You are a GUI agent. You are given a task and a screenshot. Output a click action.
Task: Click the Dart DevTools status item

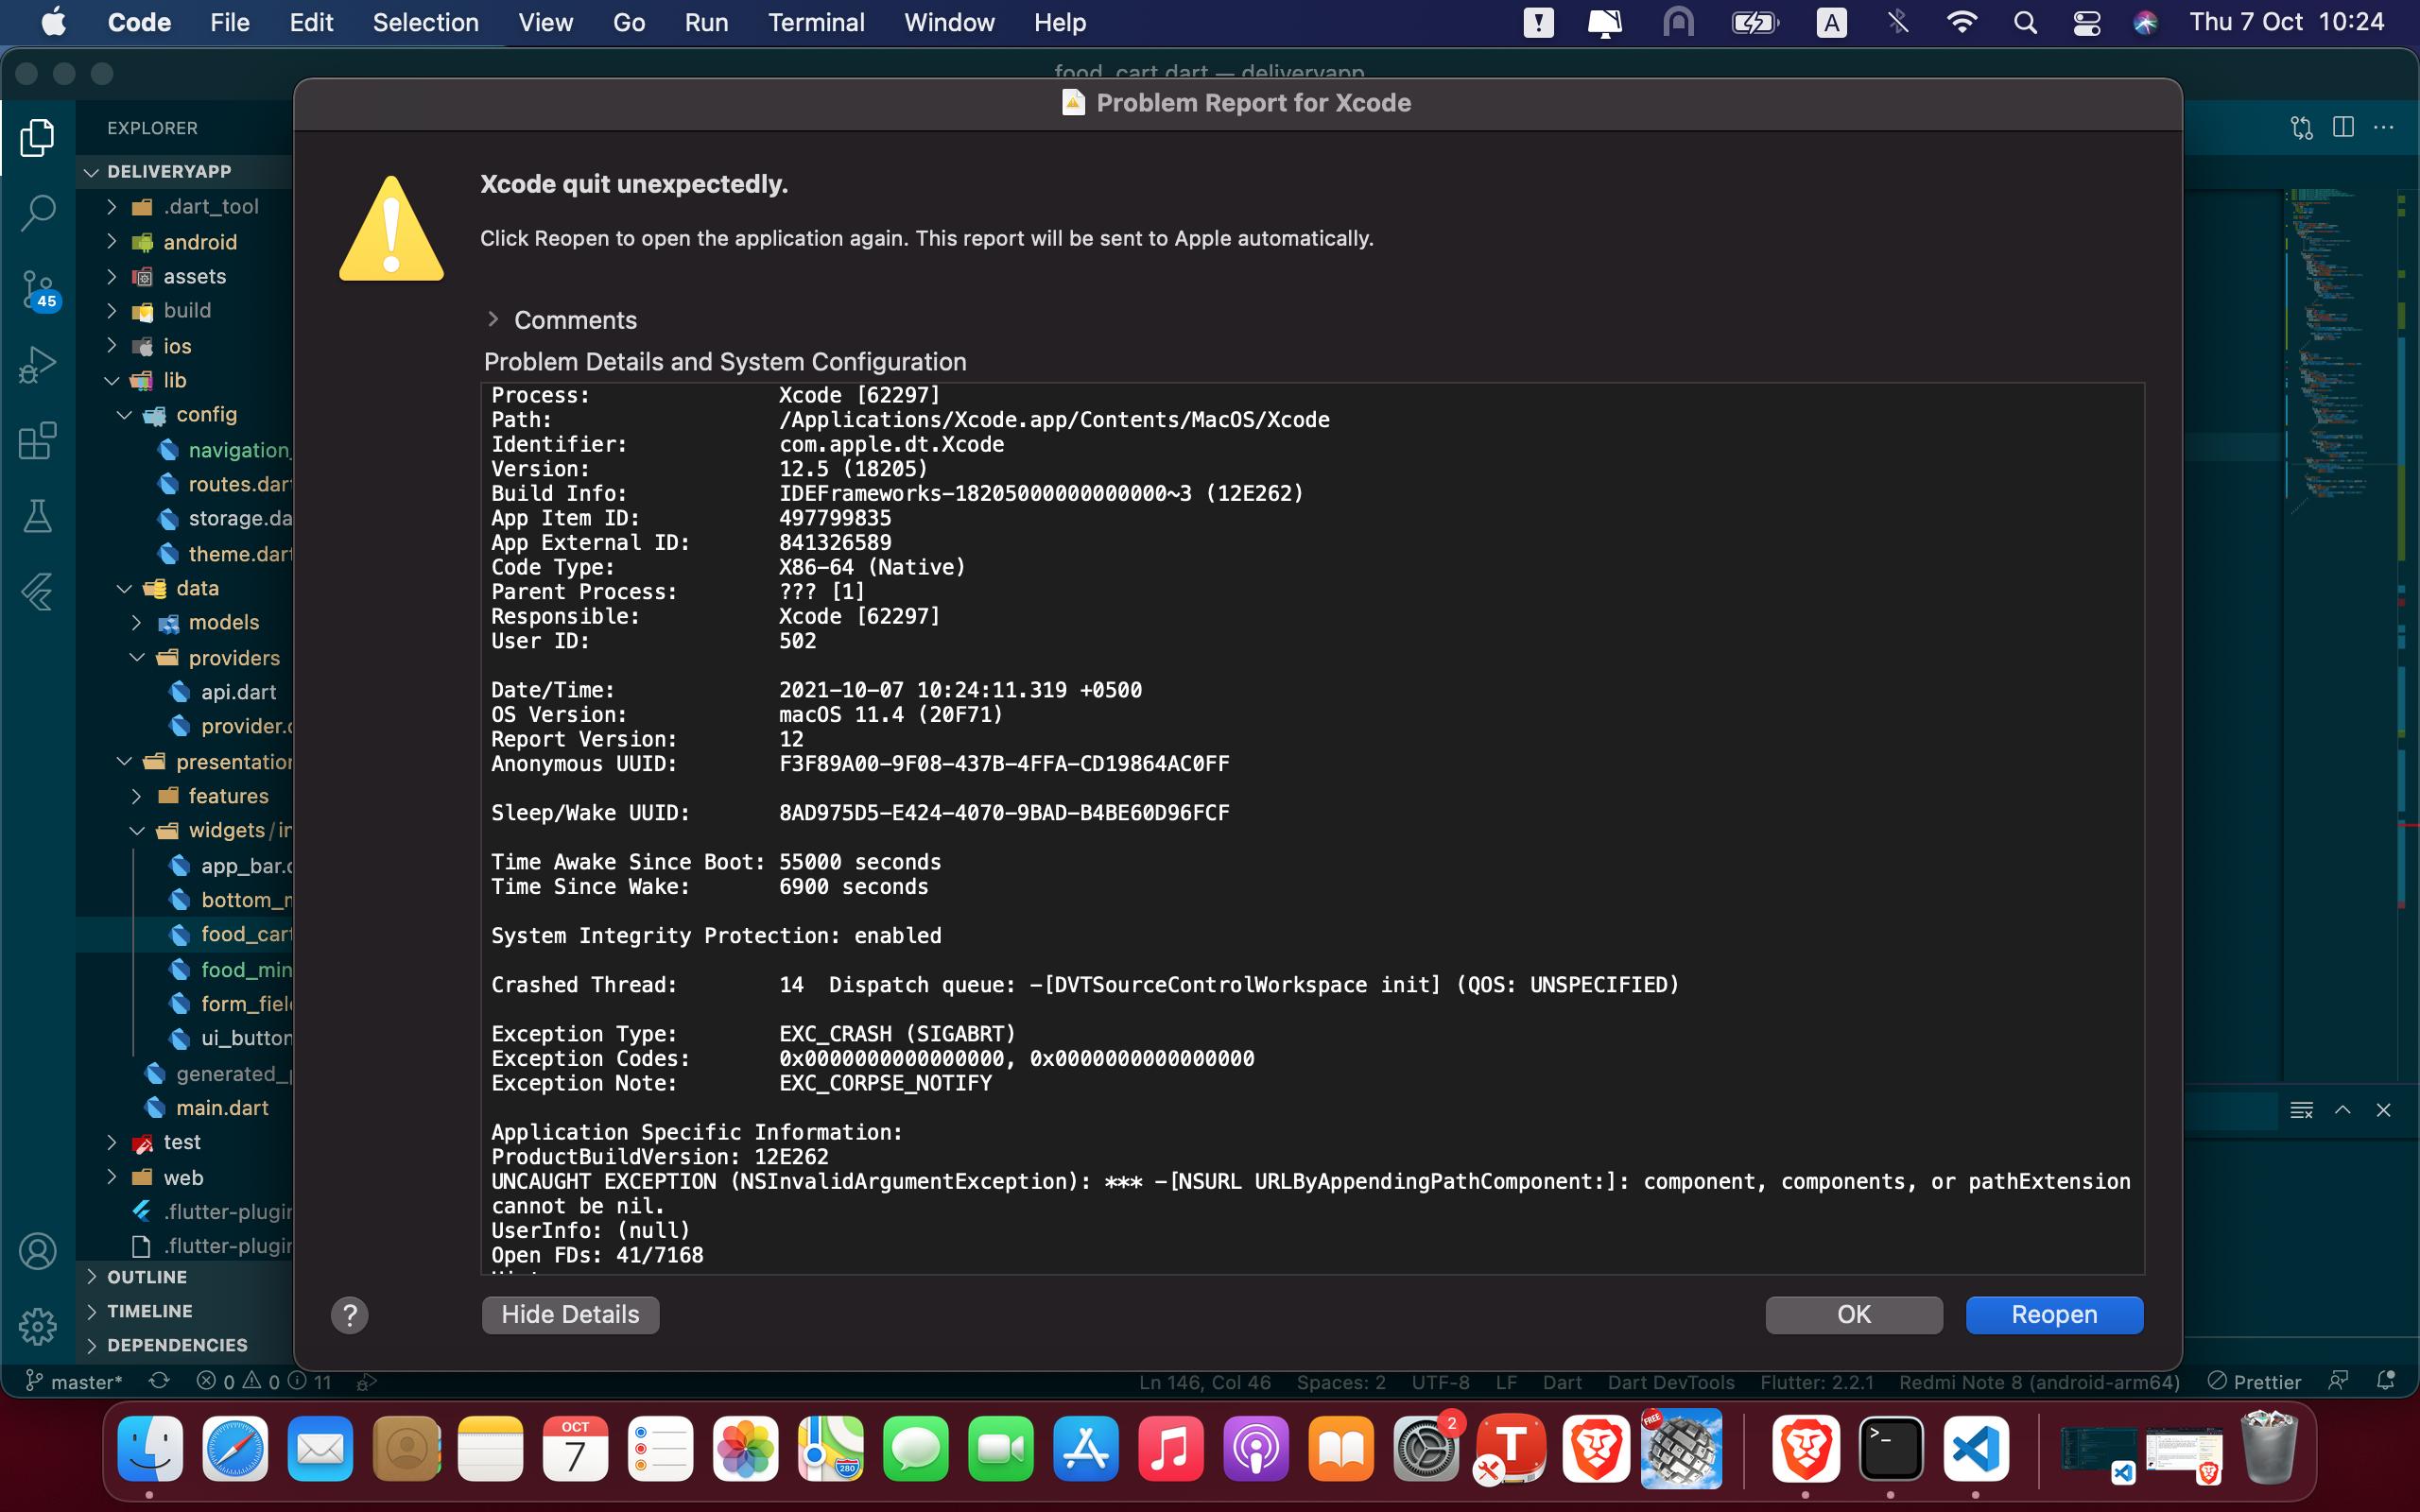coord(1670,1381)
